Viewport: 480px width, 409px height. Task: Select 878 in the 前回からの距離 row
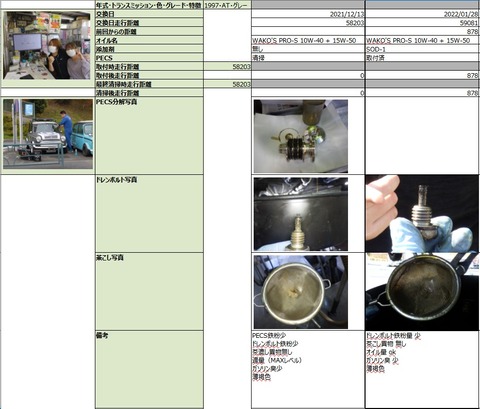(422, 31)
